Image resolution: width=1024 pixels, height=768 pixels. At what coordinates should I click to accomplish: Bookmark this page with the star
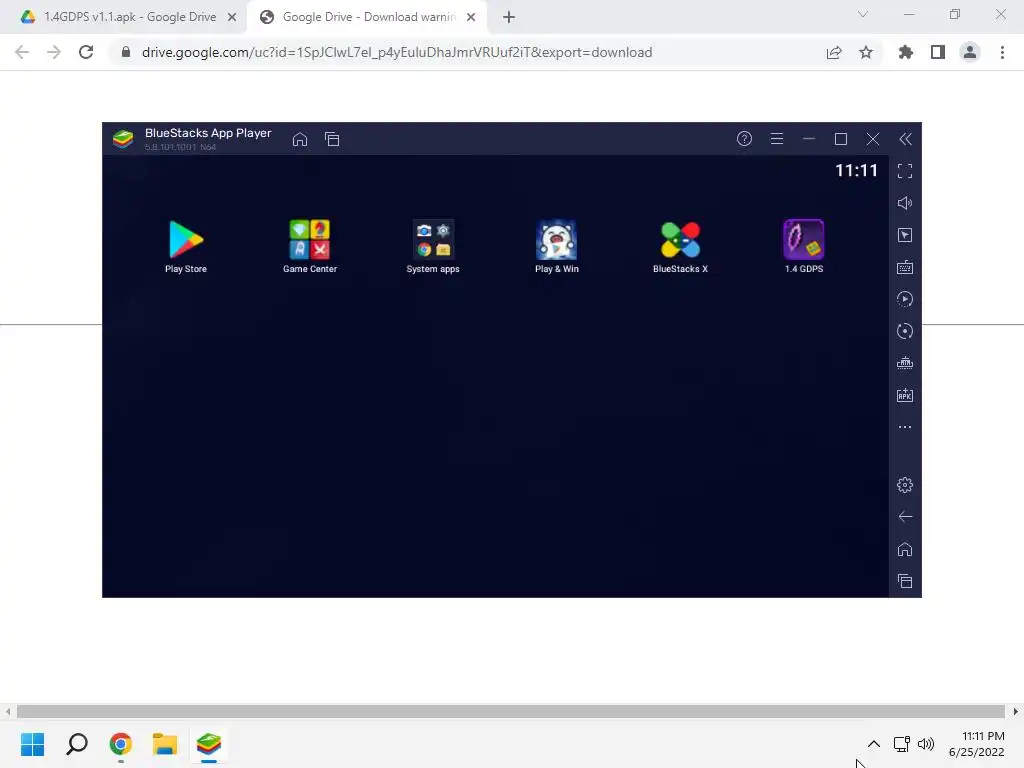[x=866, y=52]
